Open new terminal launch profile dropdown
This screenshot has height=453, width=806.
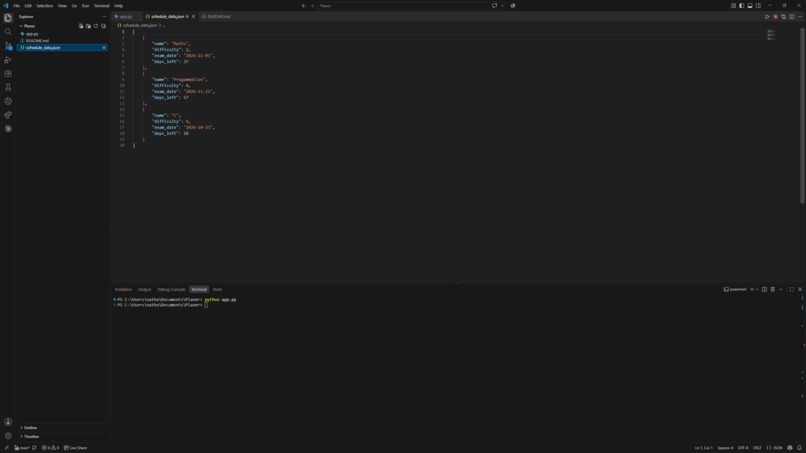pyautogui.click(x=757, y=289)
